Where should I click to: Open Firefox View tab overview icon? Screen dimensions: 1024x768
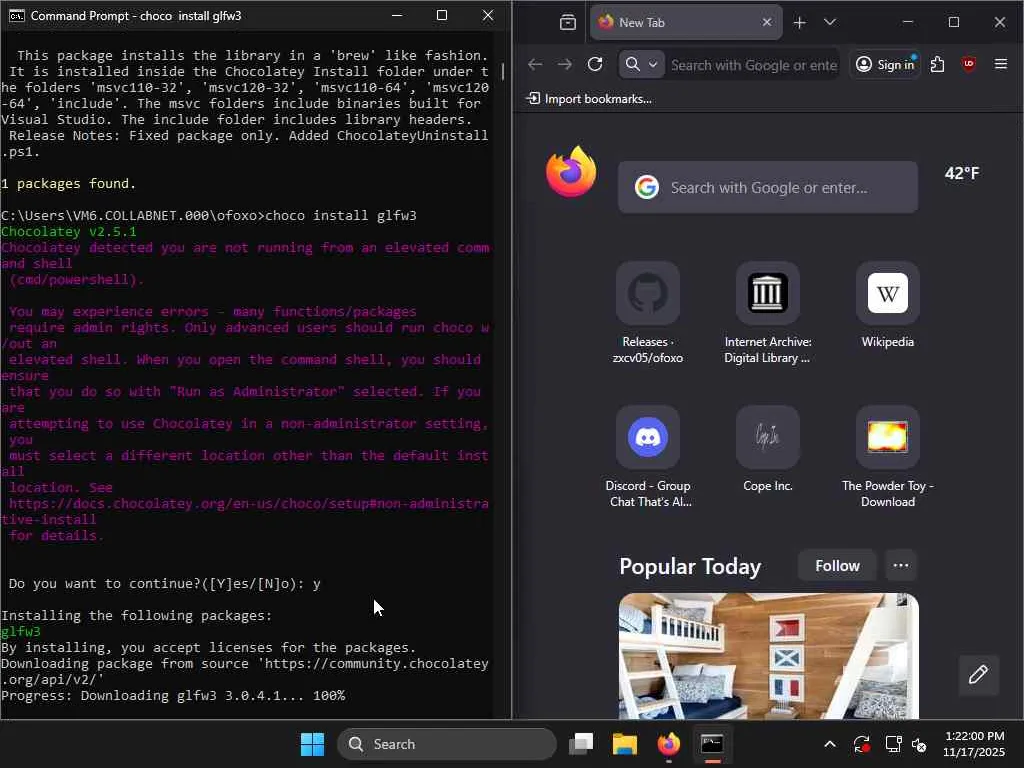pos(568,23)
